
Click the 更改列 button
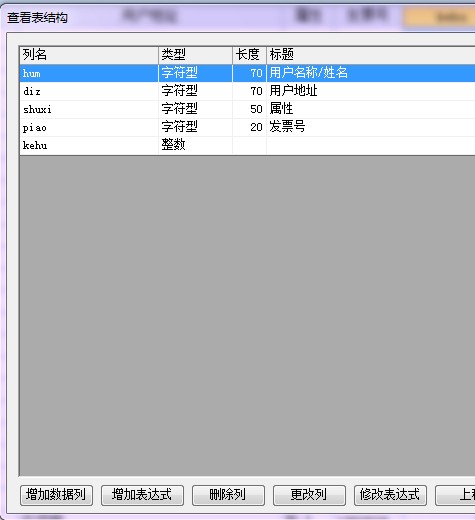[x=309, y=495]
